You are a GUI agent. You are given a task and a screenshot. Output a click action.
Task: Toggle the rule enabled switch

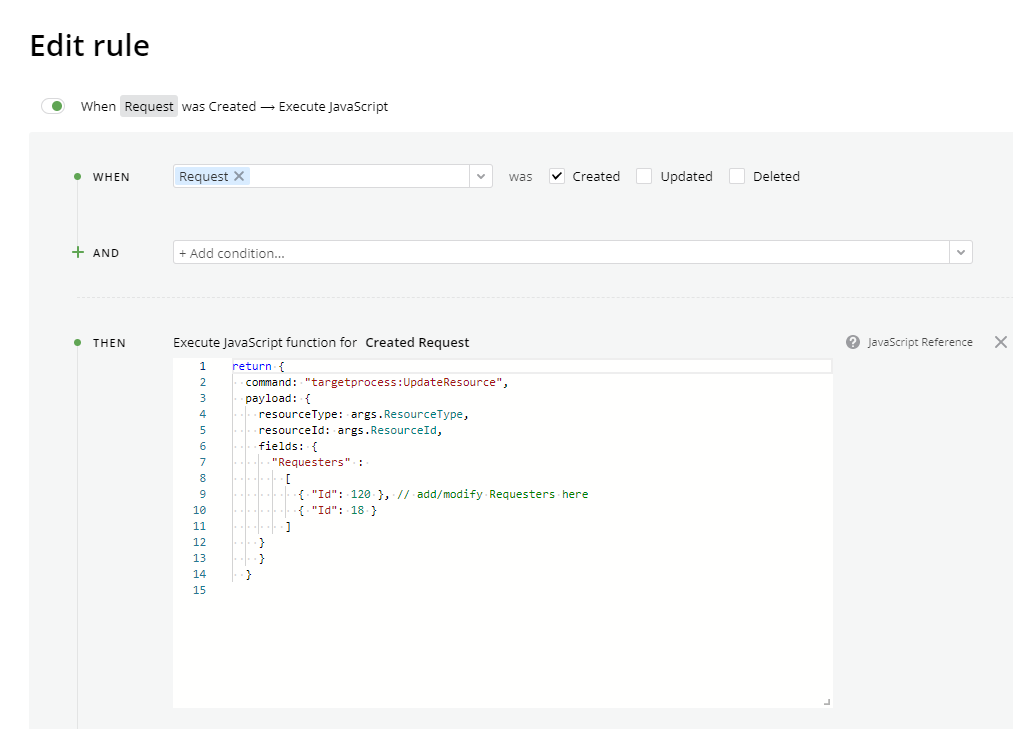click(53, 106)
